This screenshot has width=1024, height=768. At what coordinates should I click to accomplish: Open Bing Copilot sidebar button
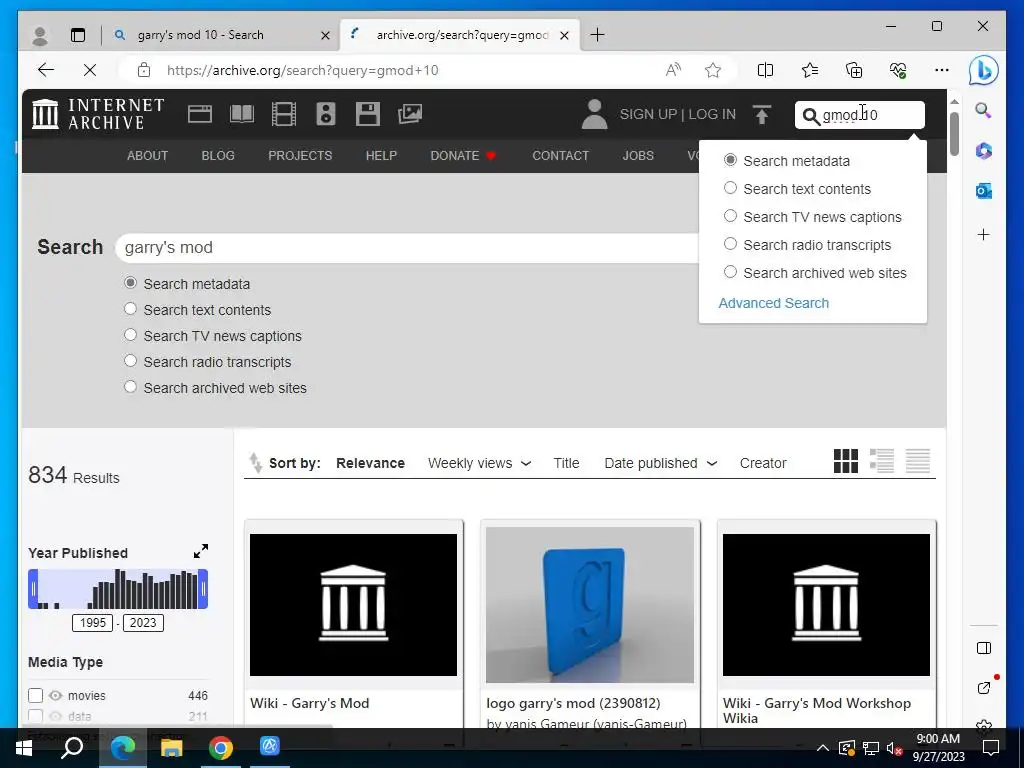pos(984,70)
